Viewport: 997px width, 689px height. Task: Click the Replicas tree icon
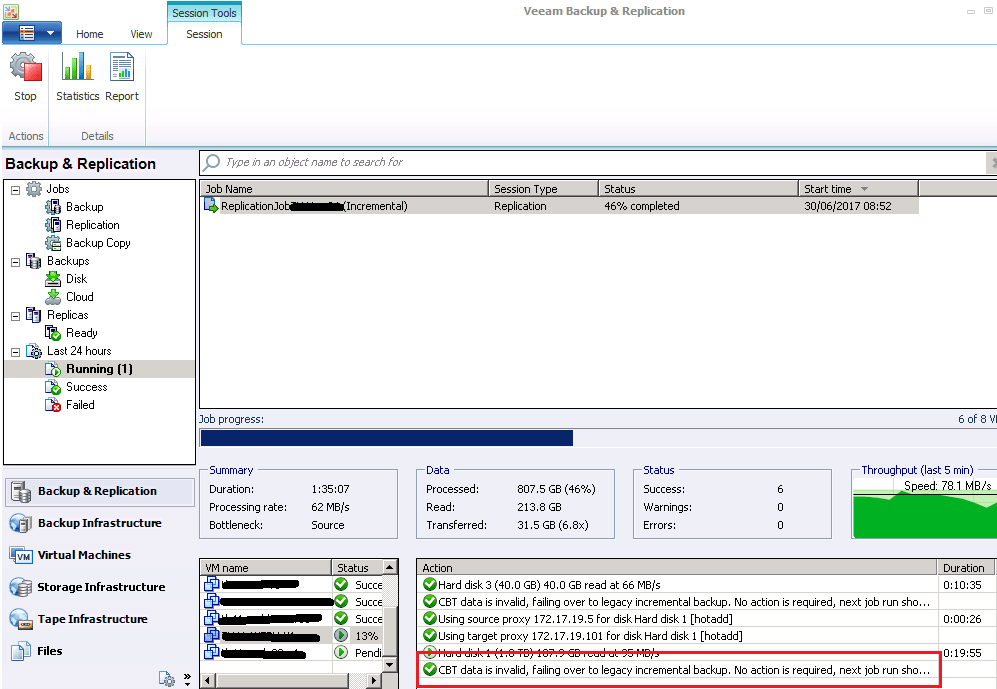coord(34,315)
